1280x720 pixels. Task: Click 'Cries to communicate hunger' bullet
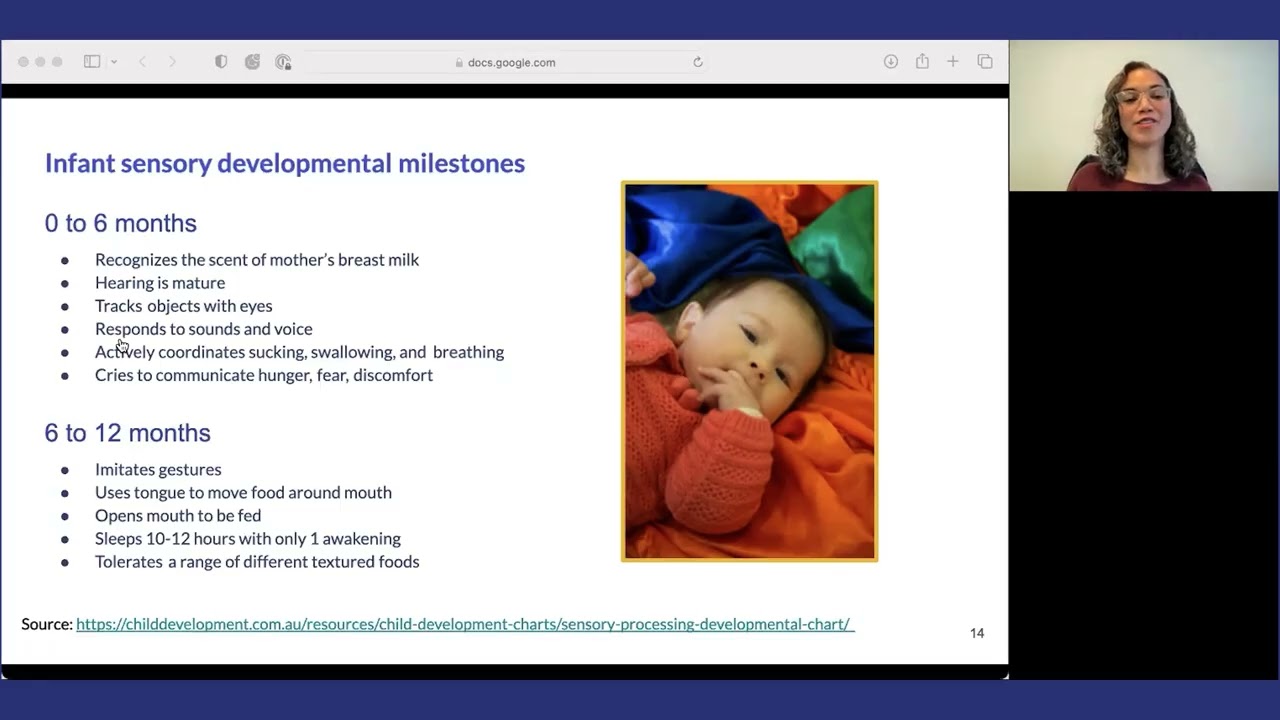(264, 375)
